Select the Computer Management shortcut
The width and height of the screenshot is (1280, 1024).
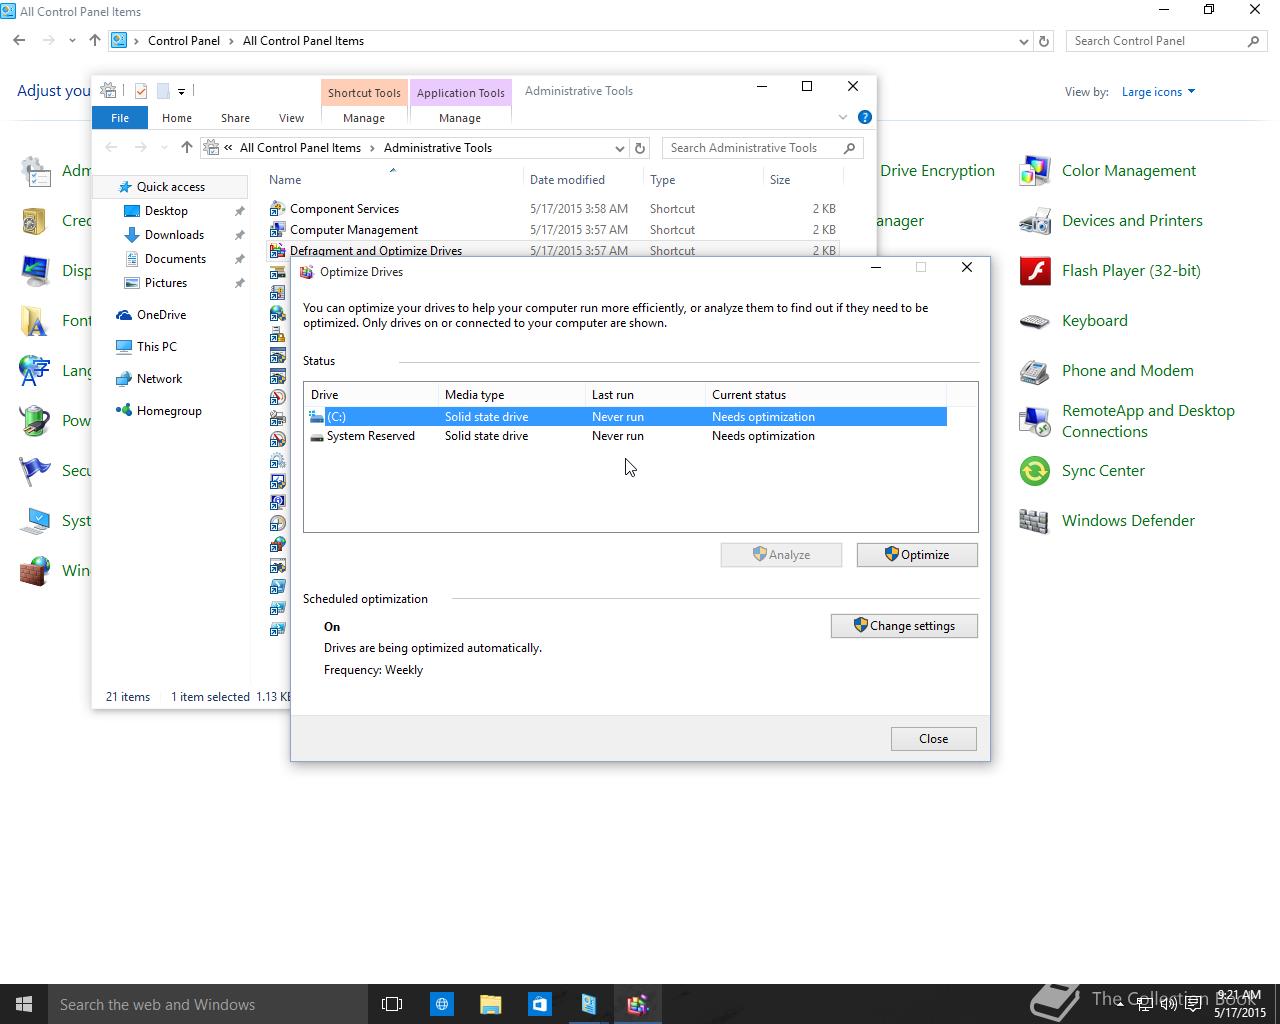coord(354,230)
